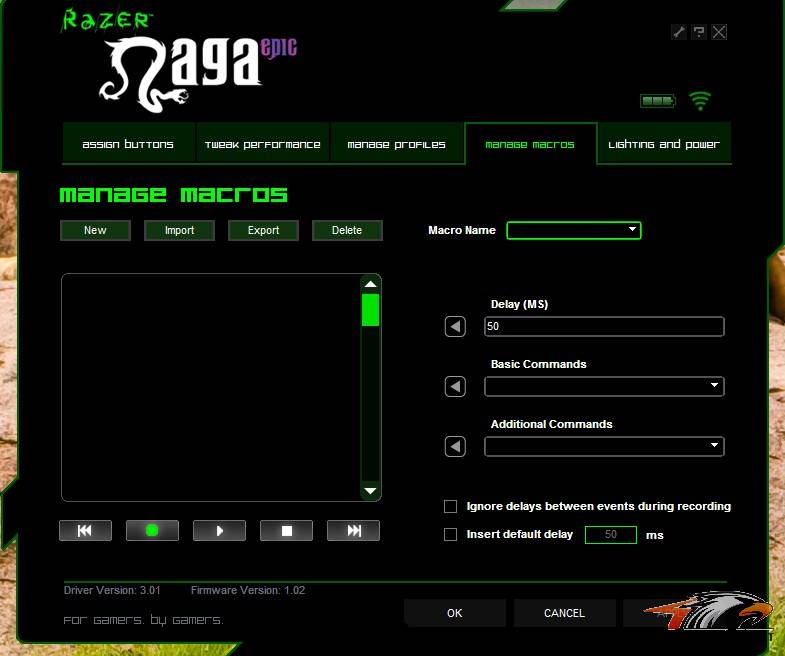Open the Additional Commands dropdown

pyautogui.click(x=604, y=446)
